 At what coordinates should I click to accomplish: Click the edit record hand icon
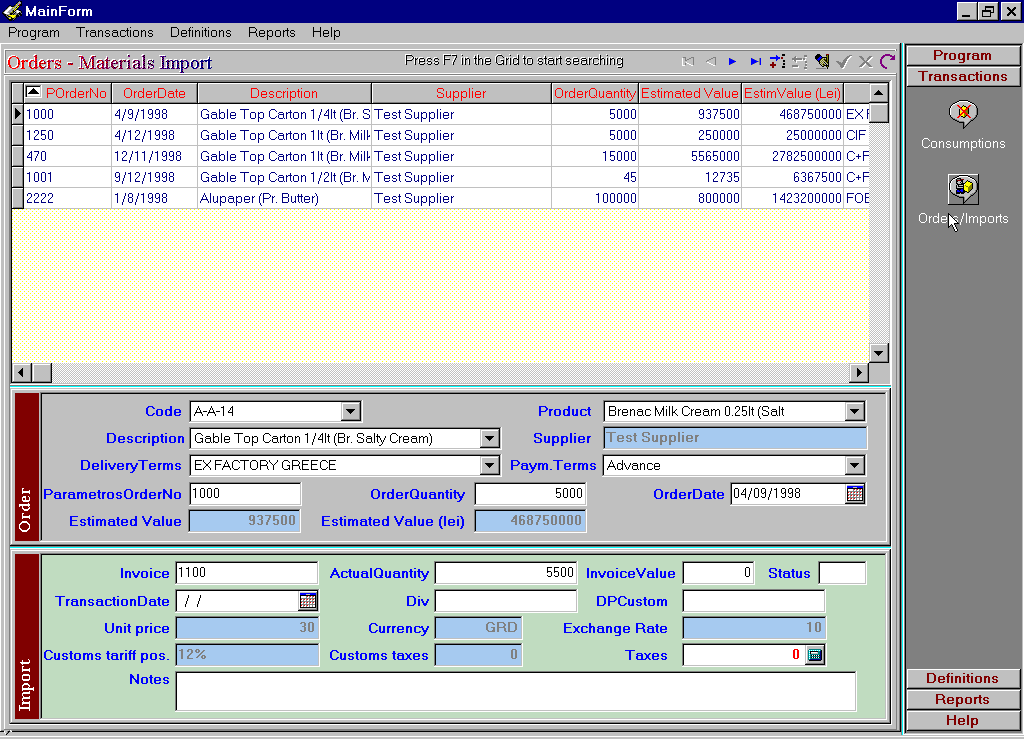(822, 62)
